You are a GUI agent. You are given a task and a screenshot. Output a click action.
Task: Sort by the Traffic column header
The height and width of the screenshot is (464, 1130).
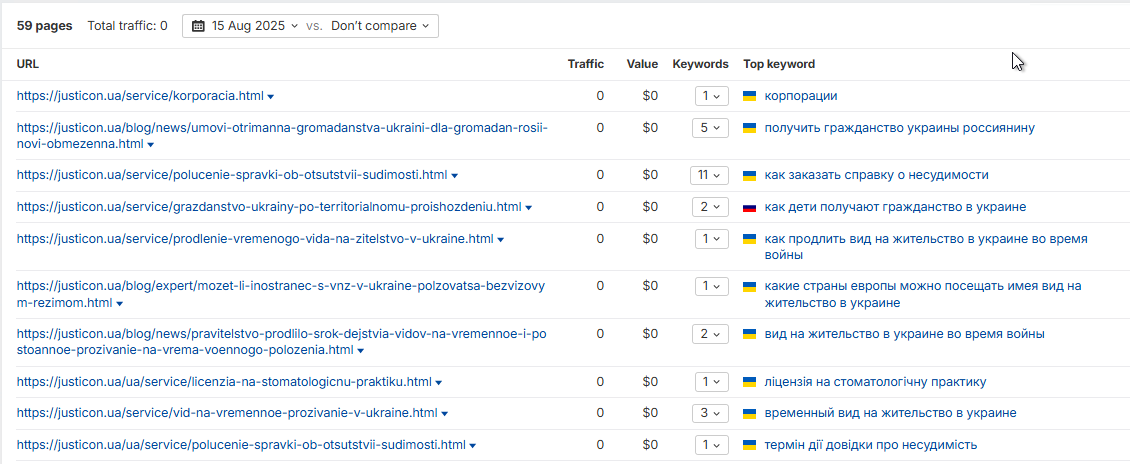[586, 64]
